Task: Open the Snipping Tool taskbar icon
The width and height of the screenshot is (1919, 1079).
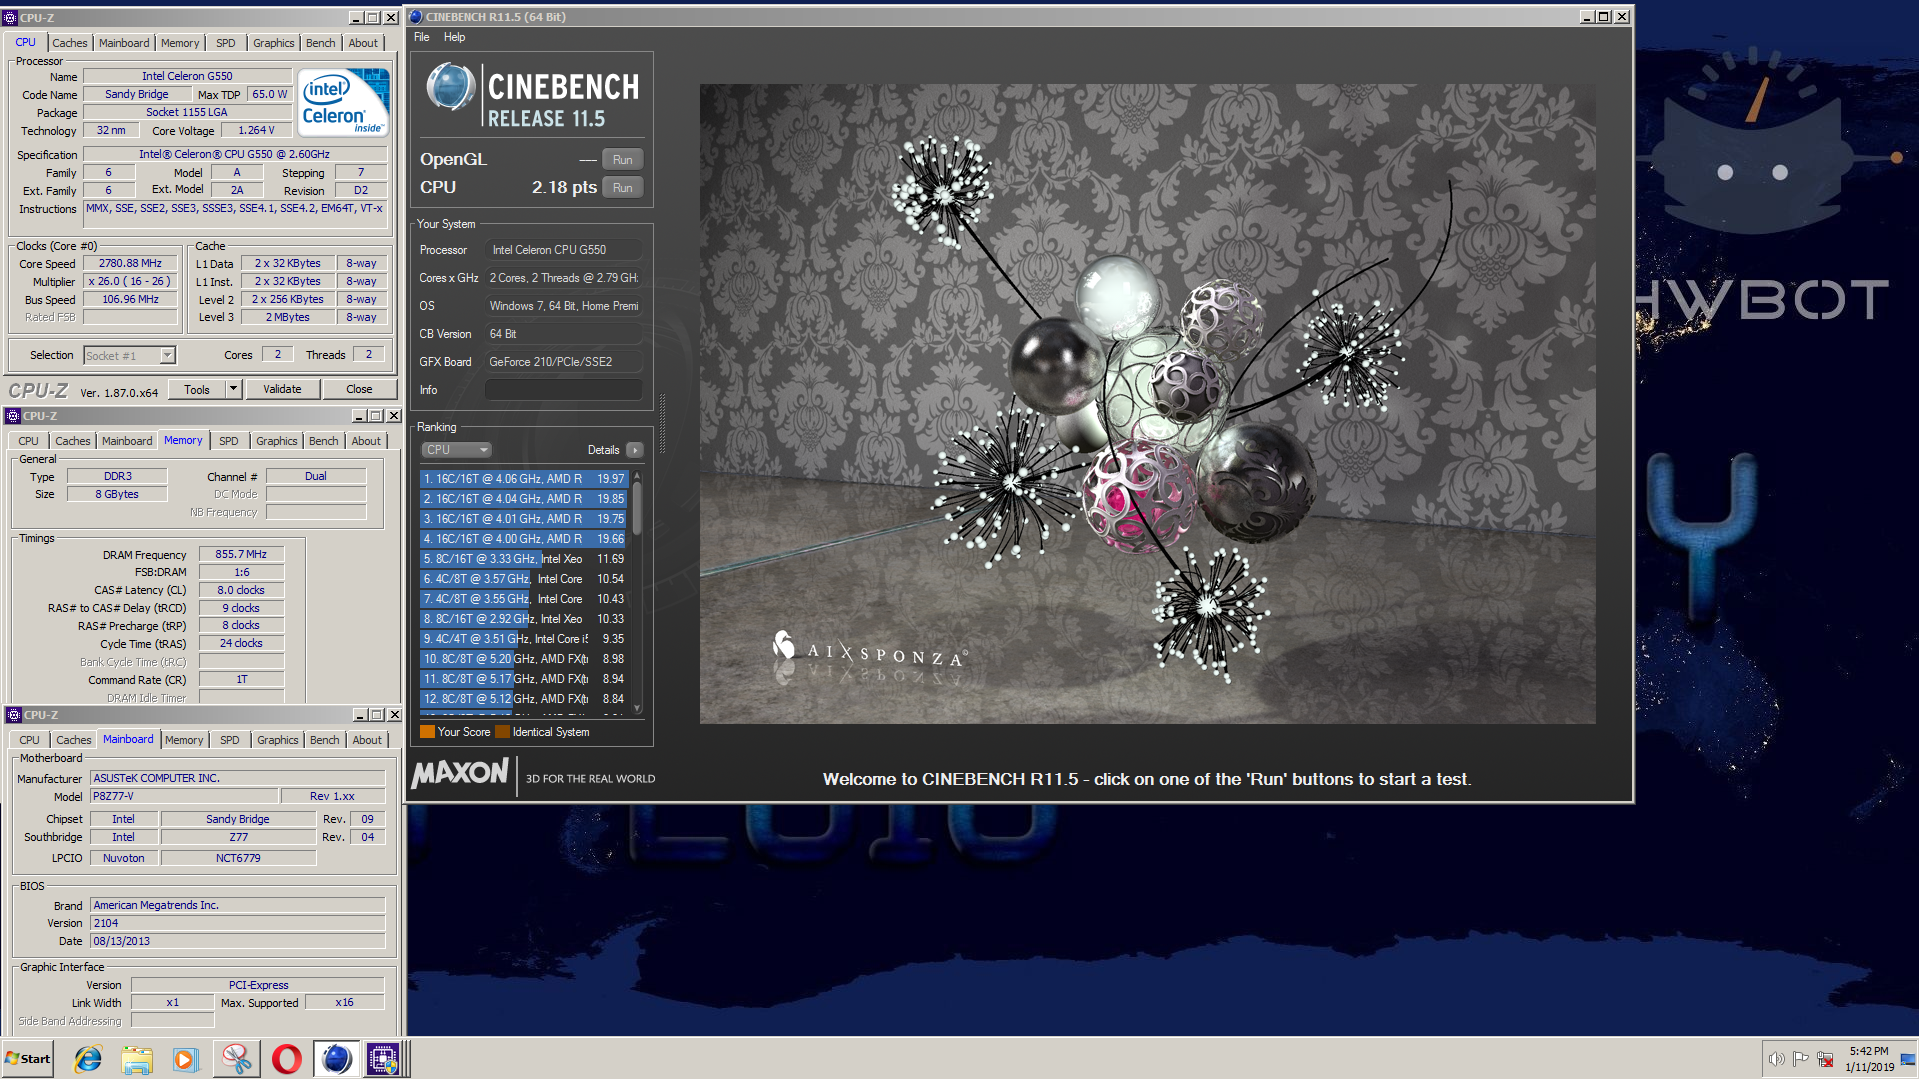Action: (x=236, y=1059)
